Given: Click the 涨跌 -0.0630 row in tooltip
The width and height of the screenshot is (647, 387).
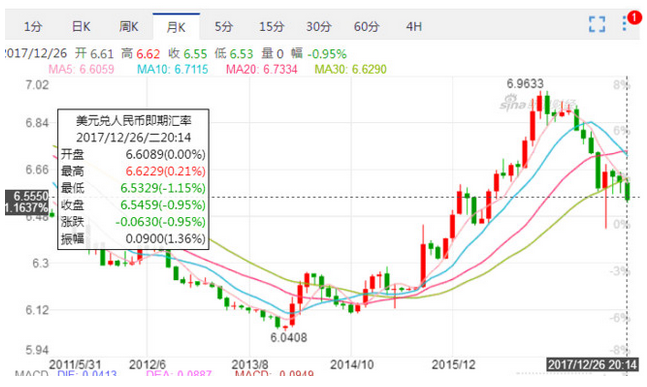Looking at the screenshot, I should (133, 222).
